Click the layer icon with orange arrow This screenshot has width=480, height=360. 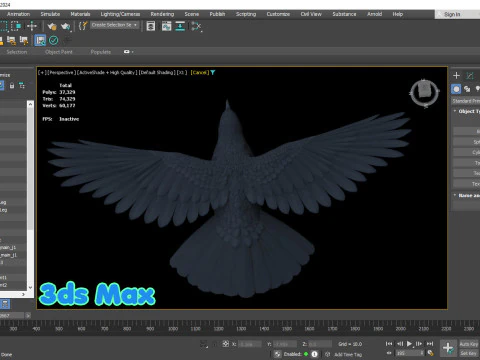pos(24,41)
